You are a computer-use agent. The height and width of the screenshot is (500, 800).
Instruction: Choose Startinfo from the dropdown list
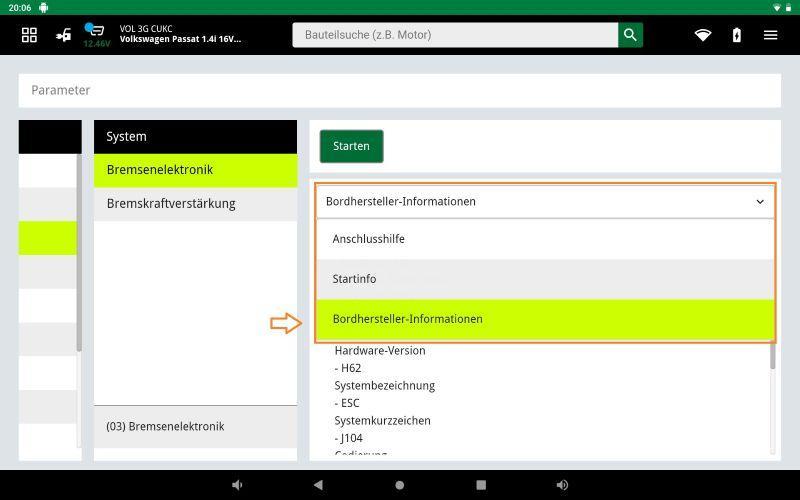click(x=545, y=279)
